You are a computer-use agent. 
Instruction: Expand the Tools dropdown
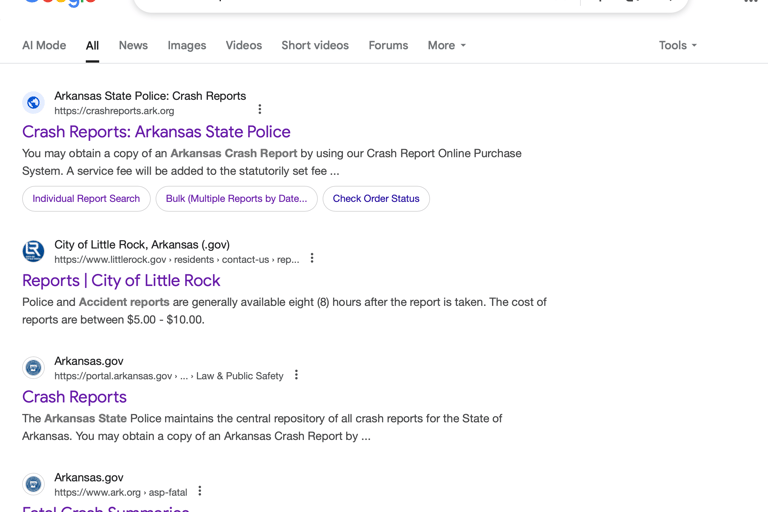(x=678, y=46)
